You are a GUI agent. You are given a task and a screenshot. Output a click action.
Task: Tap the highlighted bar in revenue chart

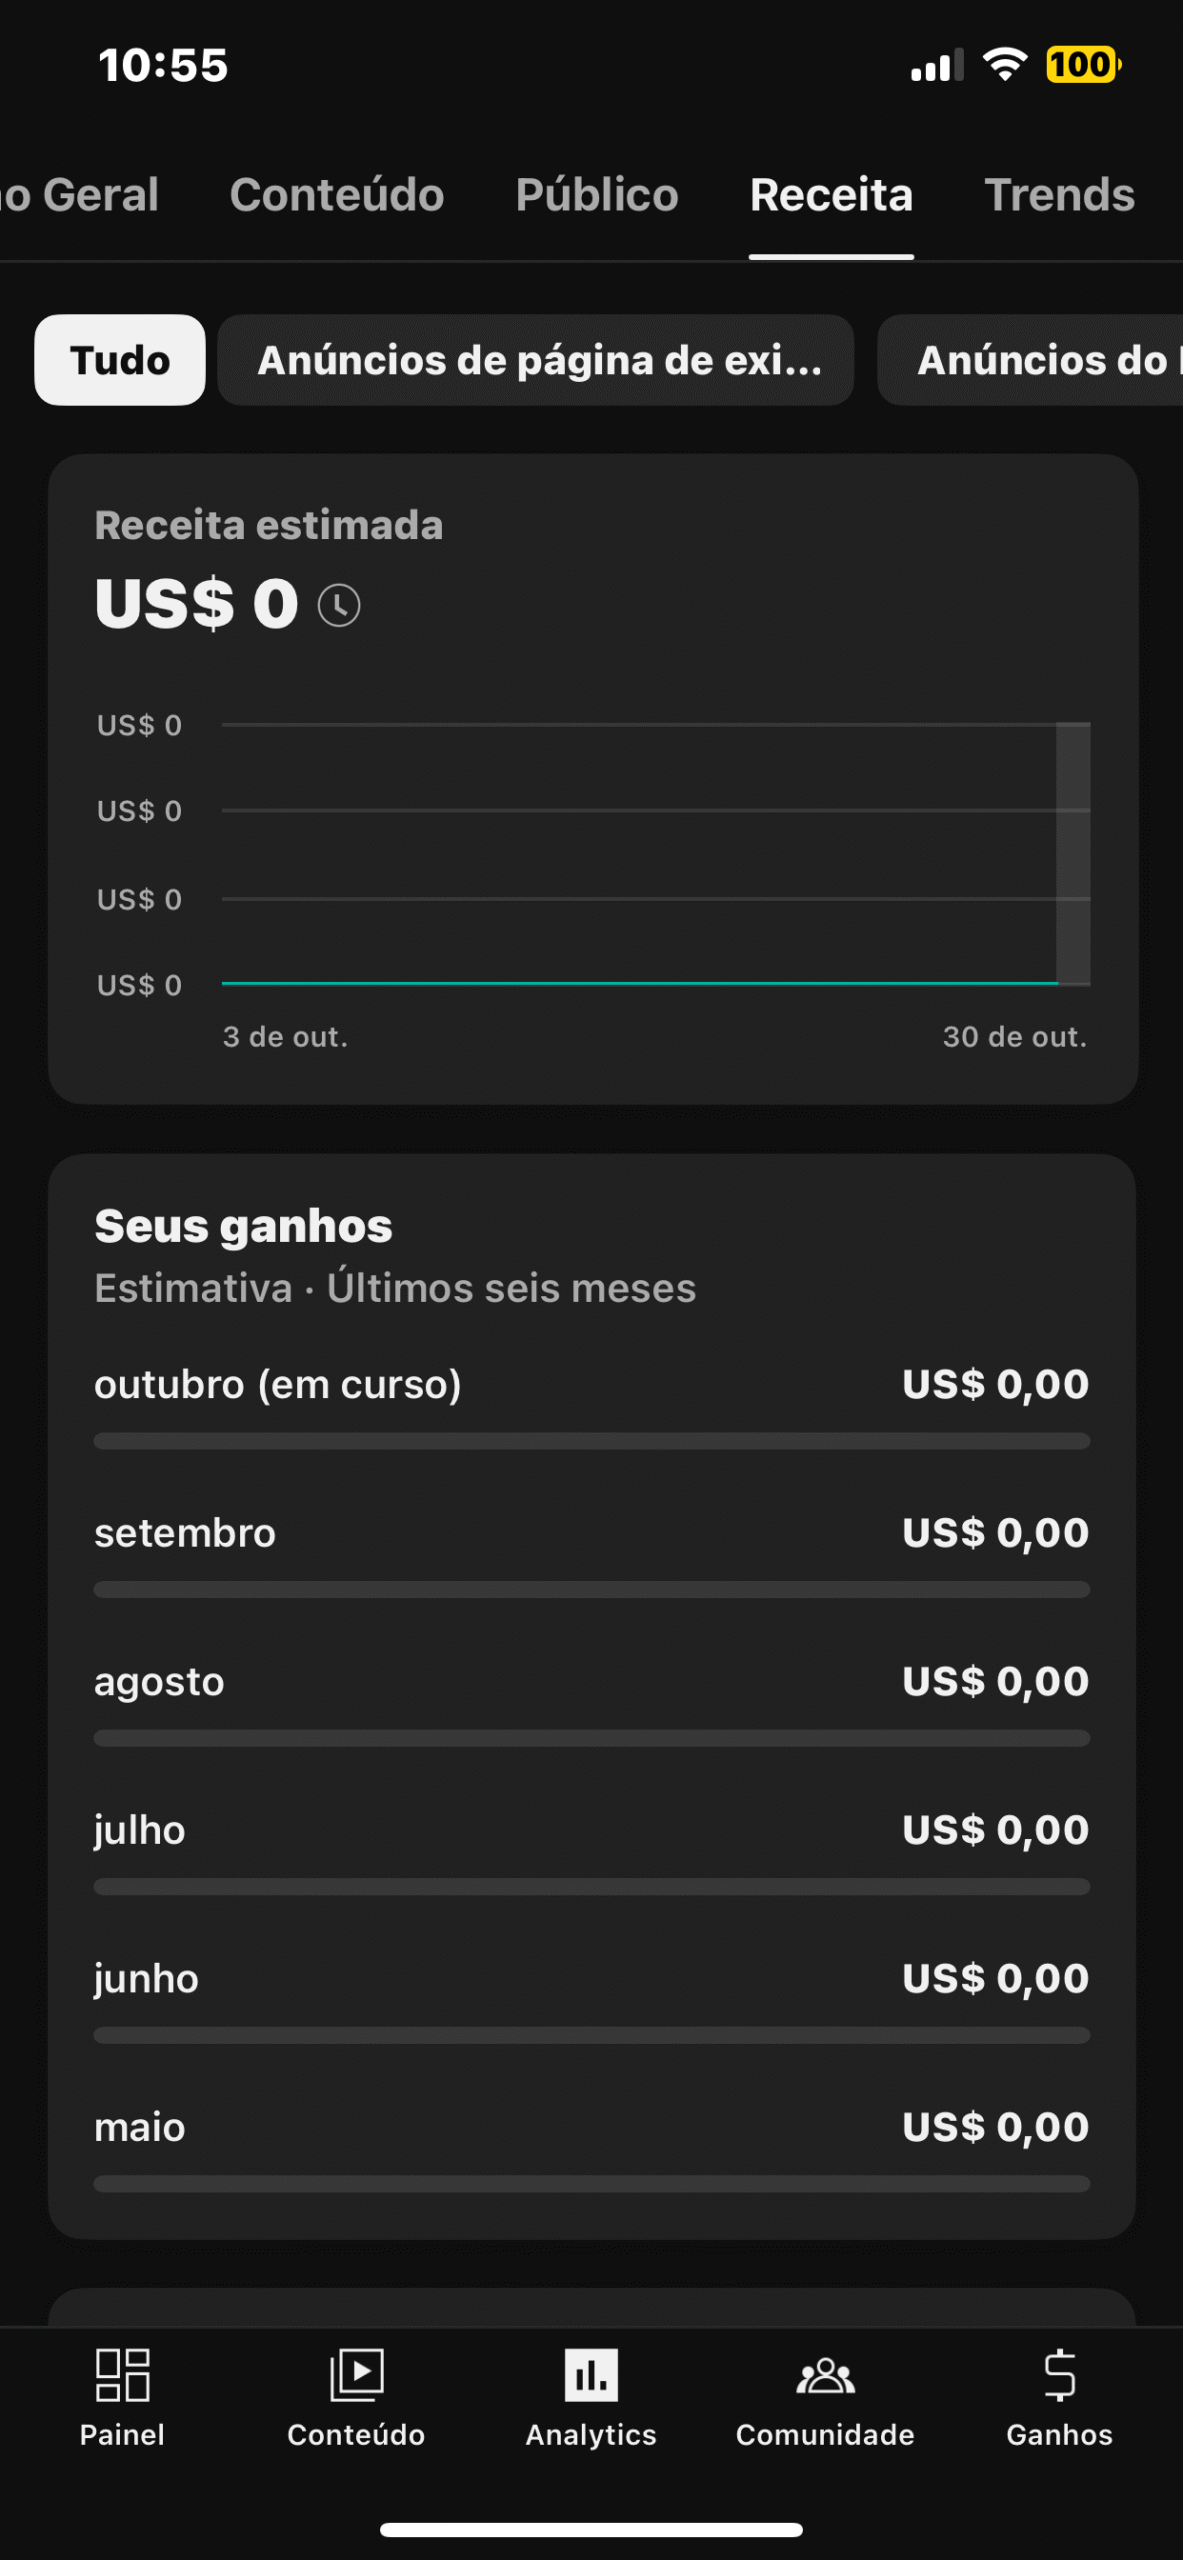point(1073,853)
